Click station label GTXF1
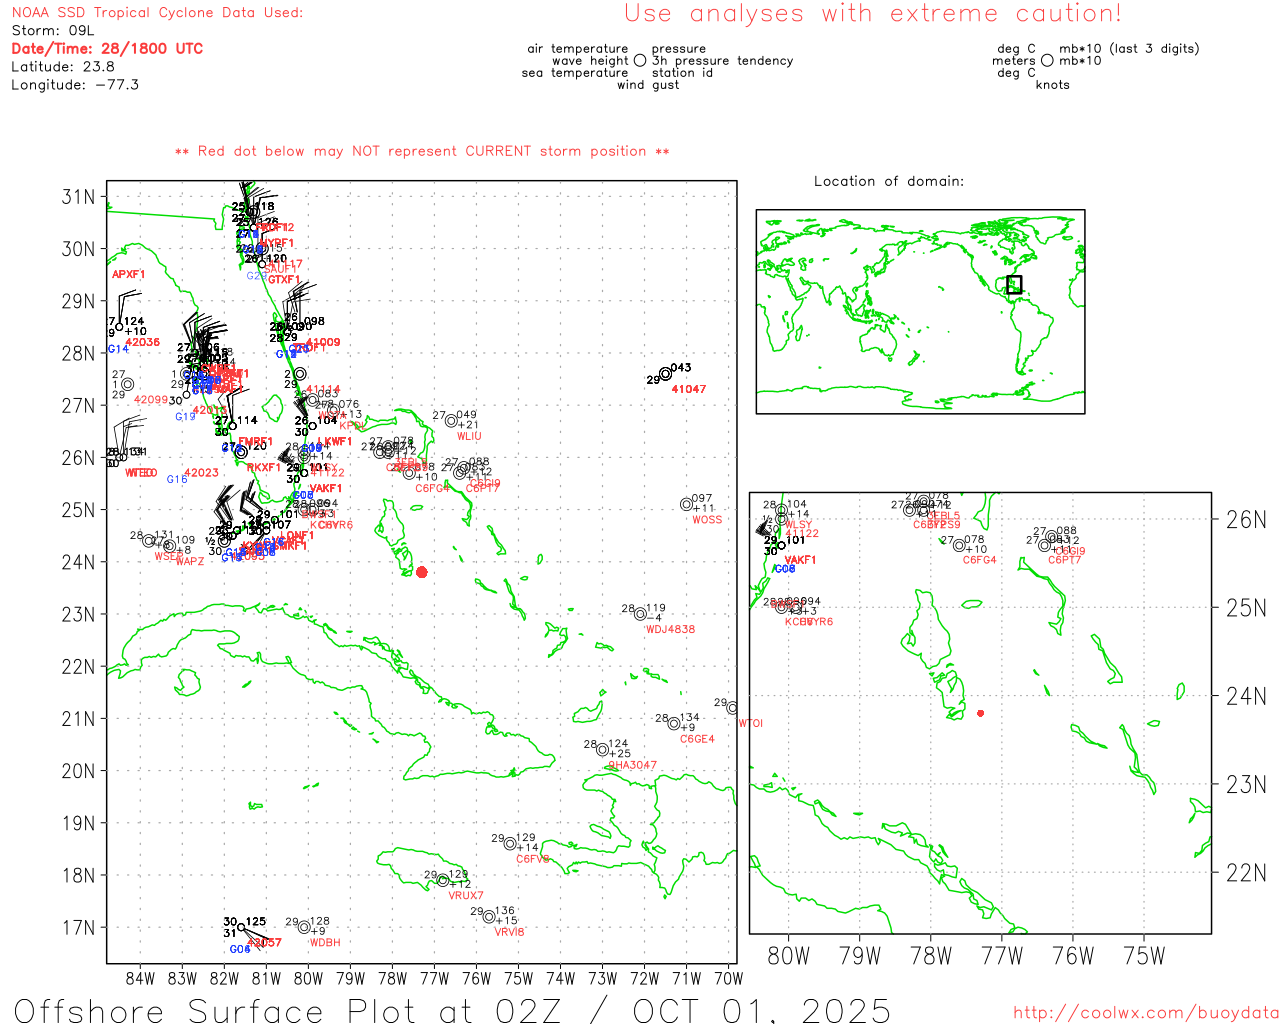Screen dimensions: 1280x1024 point(284,280)
